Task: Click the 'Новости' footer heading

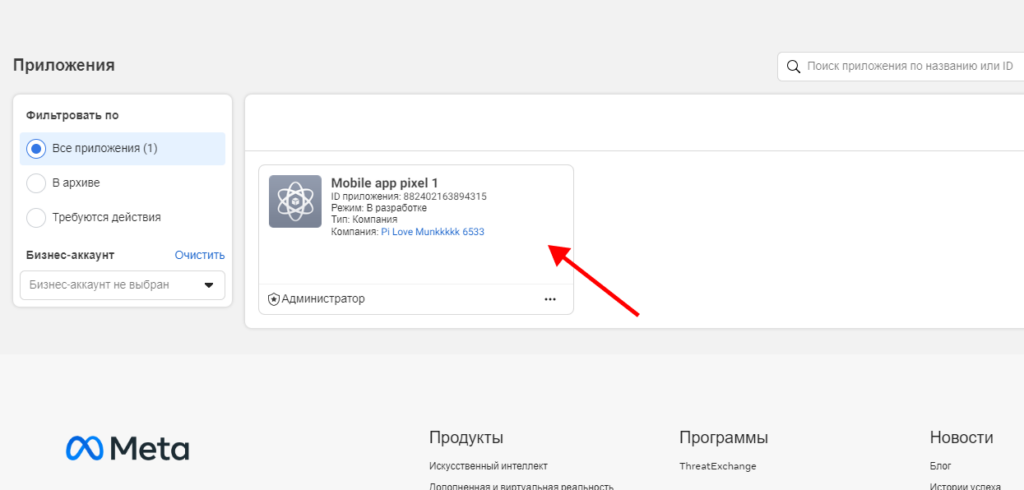Action: 961,438
